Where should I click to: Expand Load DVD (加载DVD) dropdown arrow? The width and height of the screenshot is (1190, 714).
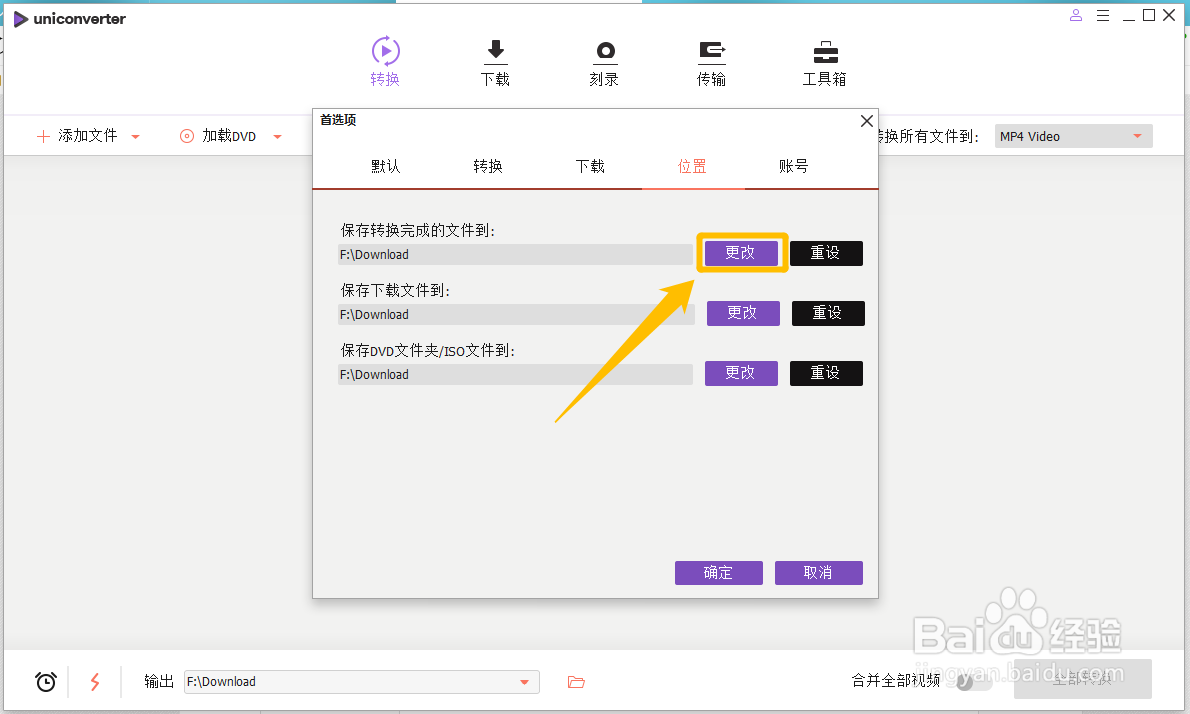click(278, 137)
